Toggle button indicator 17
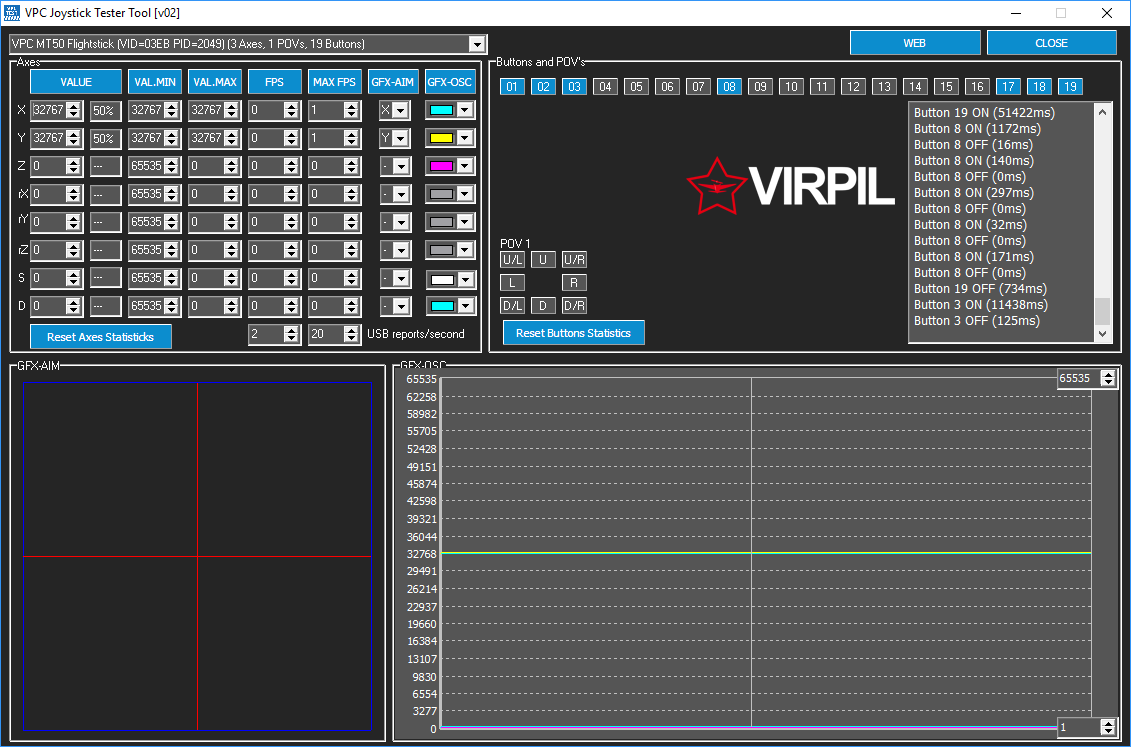This screenshot has height=747, width=1131. click(x=1008, y=87)
